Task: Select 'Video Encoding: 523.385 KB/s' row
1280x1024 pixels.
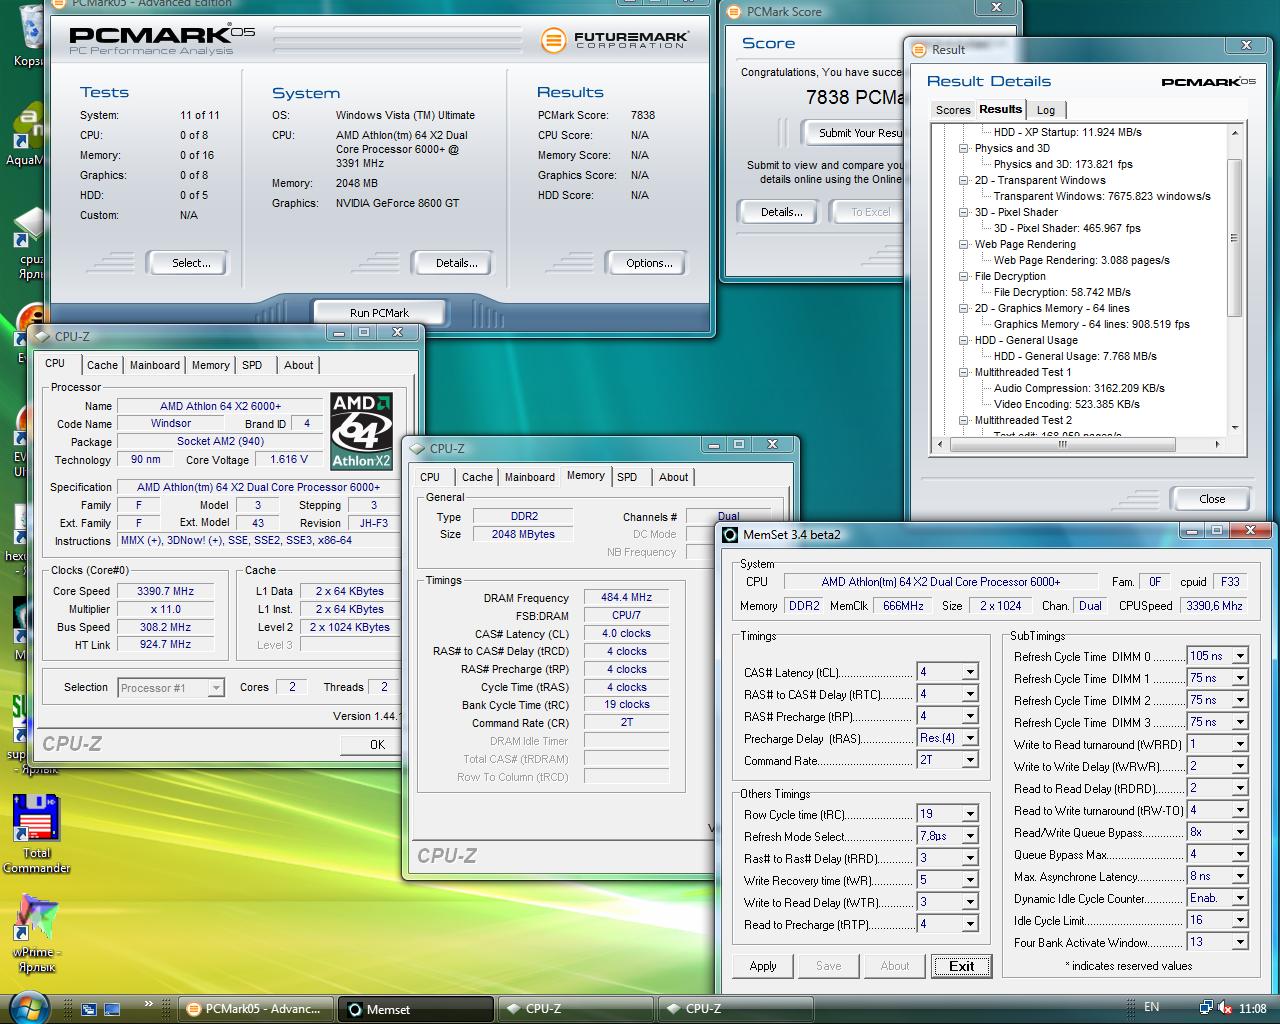Action: point(1067,404)
